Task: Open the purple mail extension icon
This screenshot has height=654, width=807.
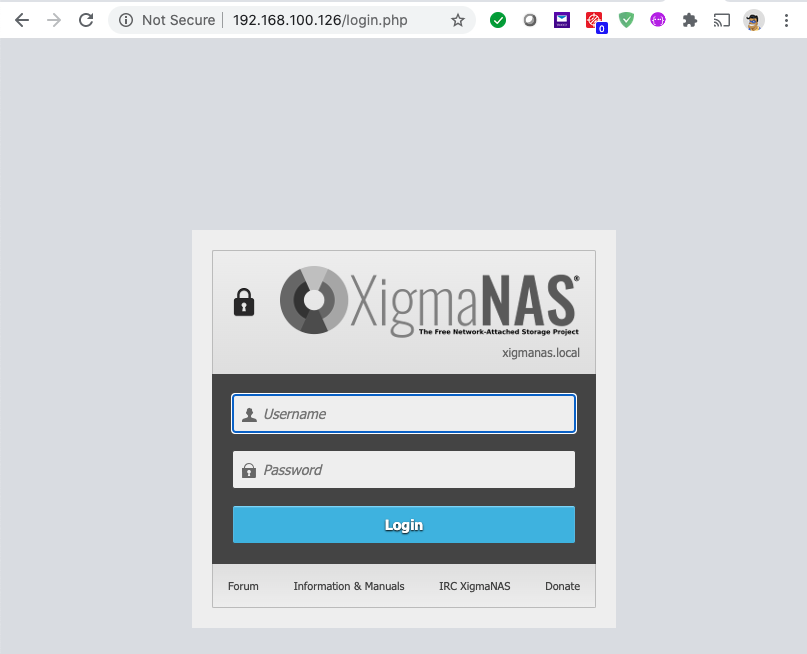Action: [x=562, y=20]
